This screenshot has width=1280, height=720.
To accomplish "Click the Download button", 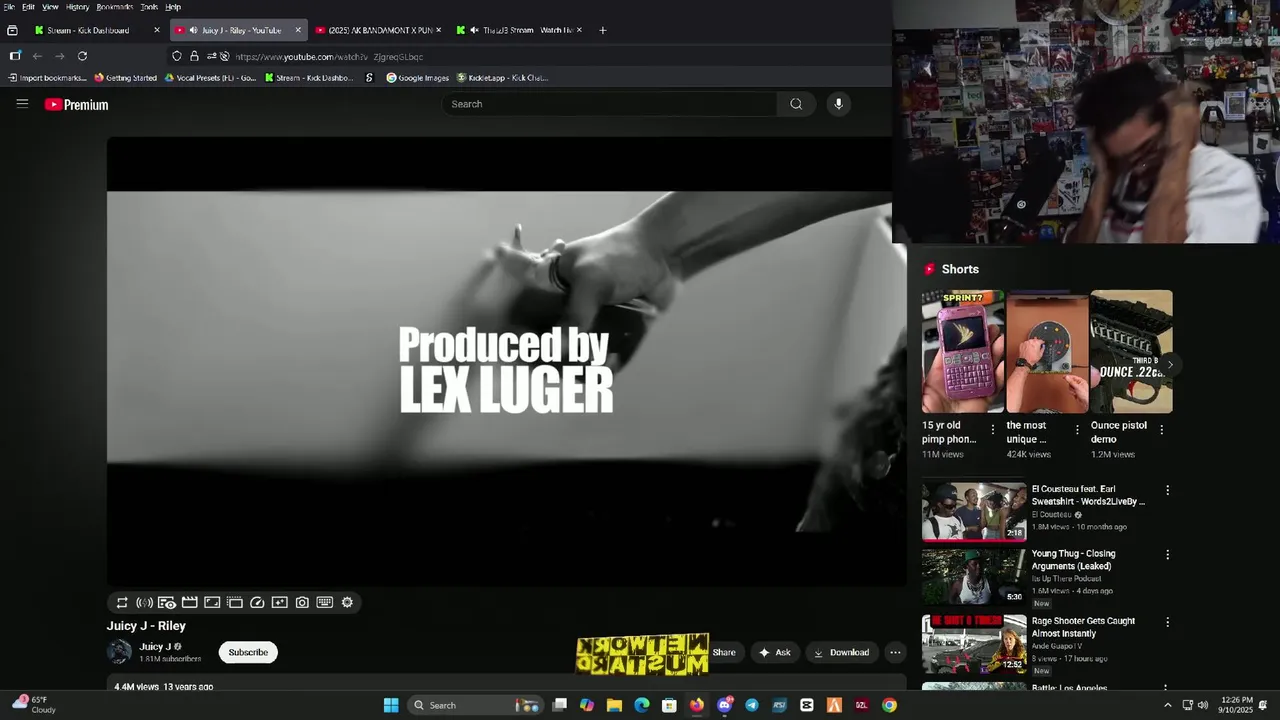I will tap(841, 652).
